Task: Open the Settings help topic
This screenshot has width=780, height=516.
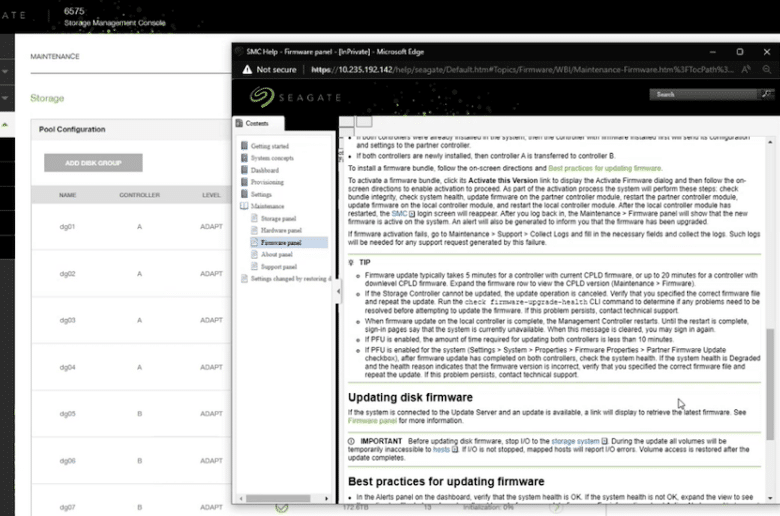Action: tap(261, 195)
